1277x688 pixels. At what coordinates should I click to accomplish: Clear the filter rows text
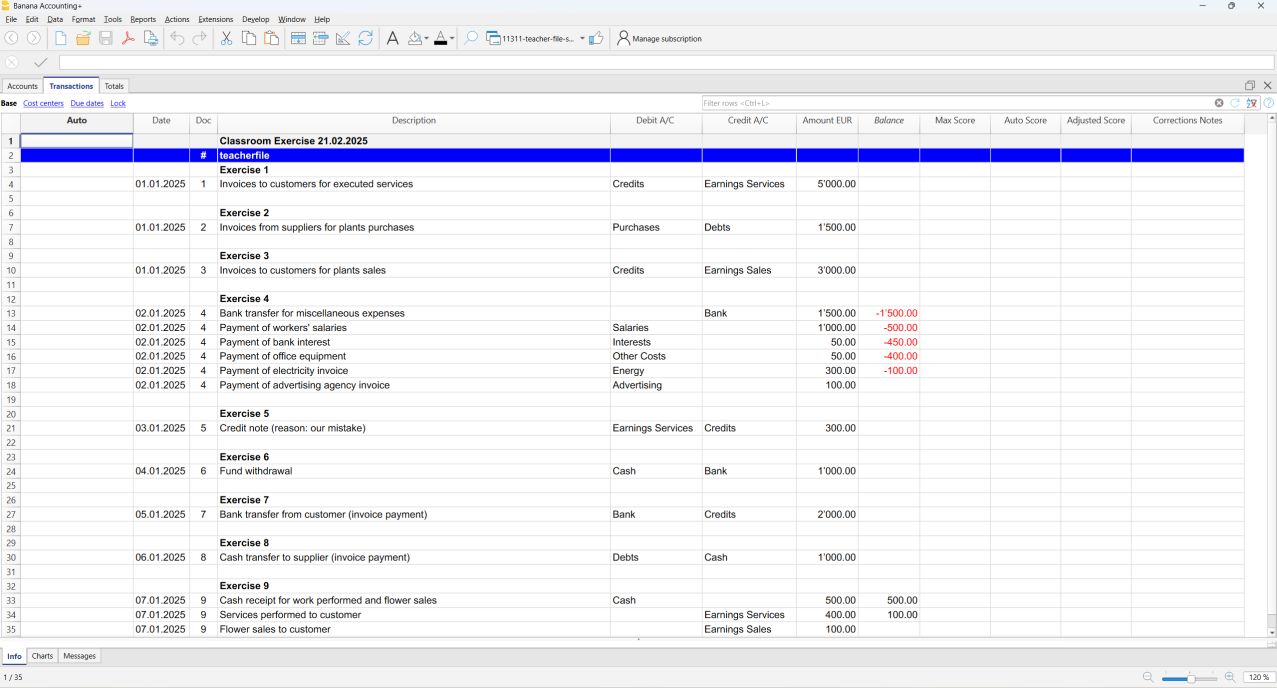coord(1219,103)
